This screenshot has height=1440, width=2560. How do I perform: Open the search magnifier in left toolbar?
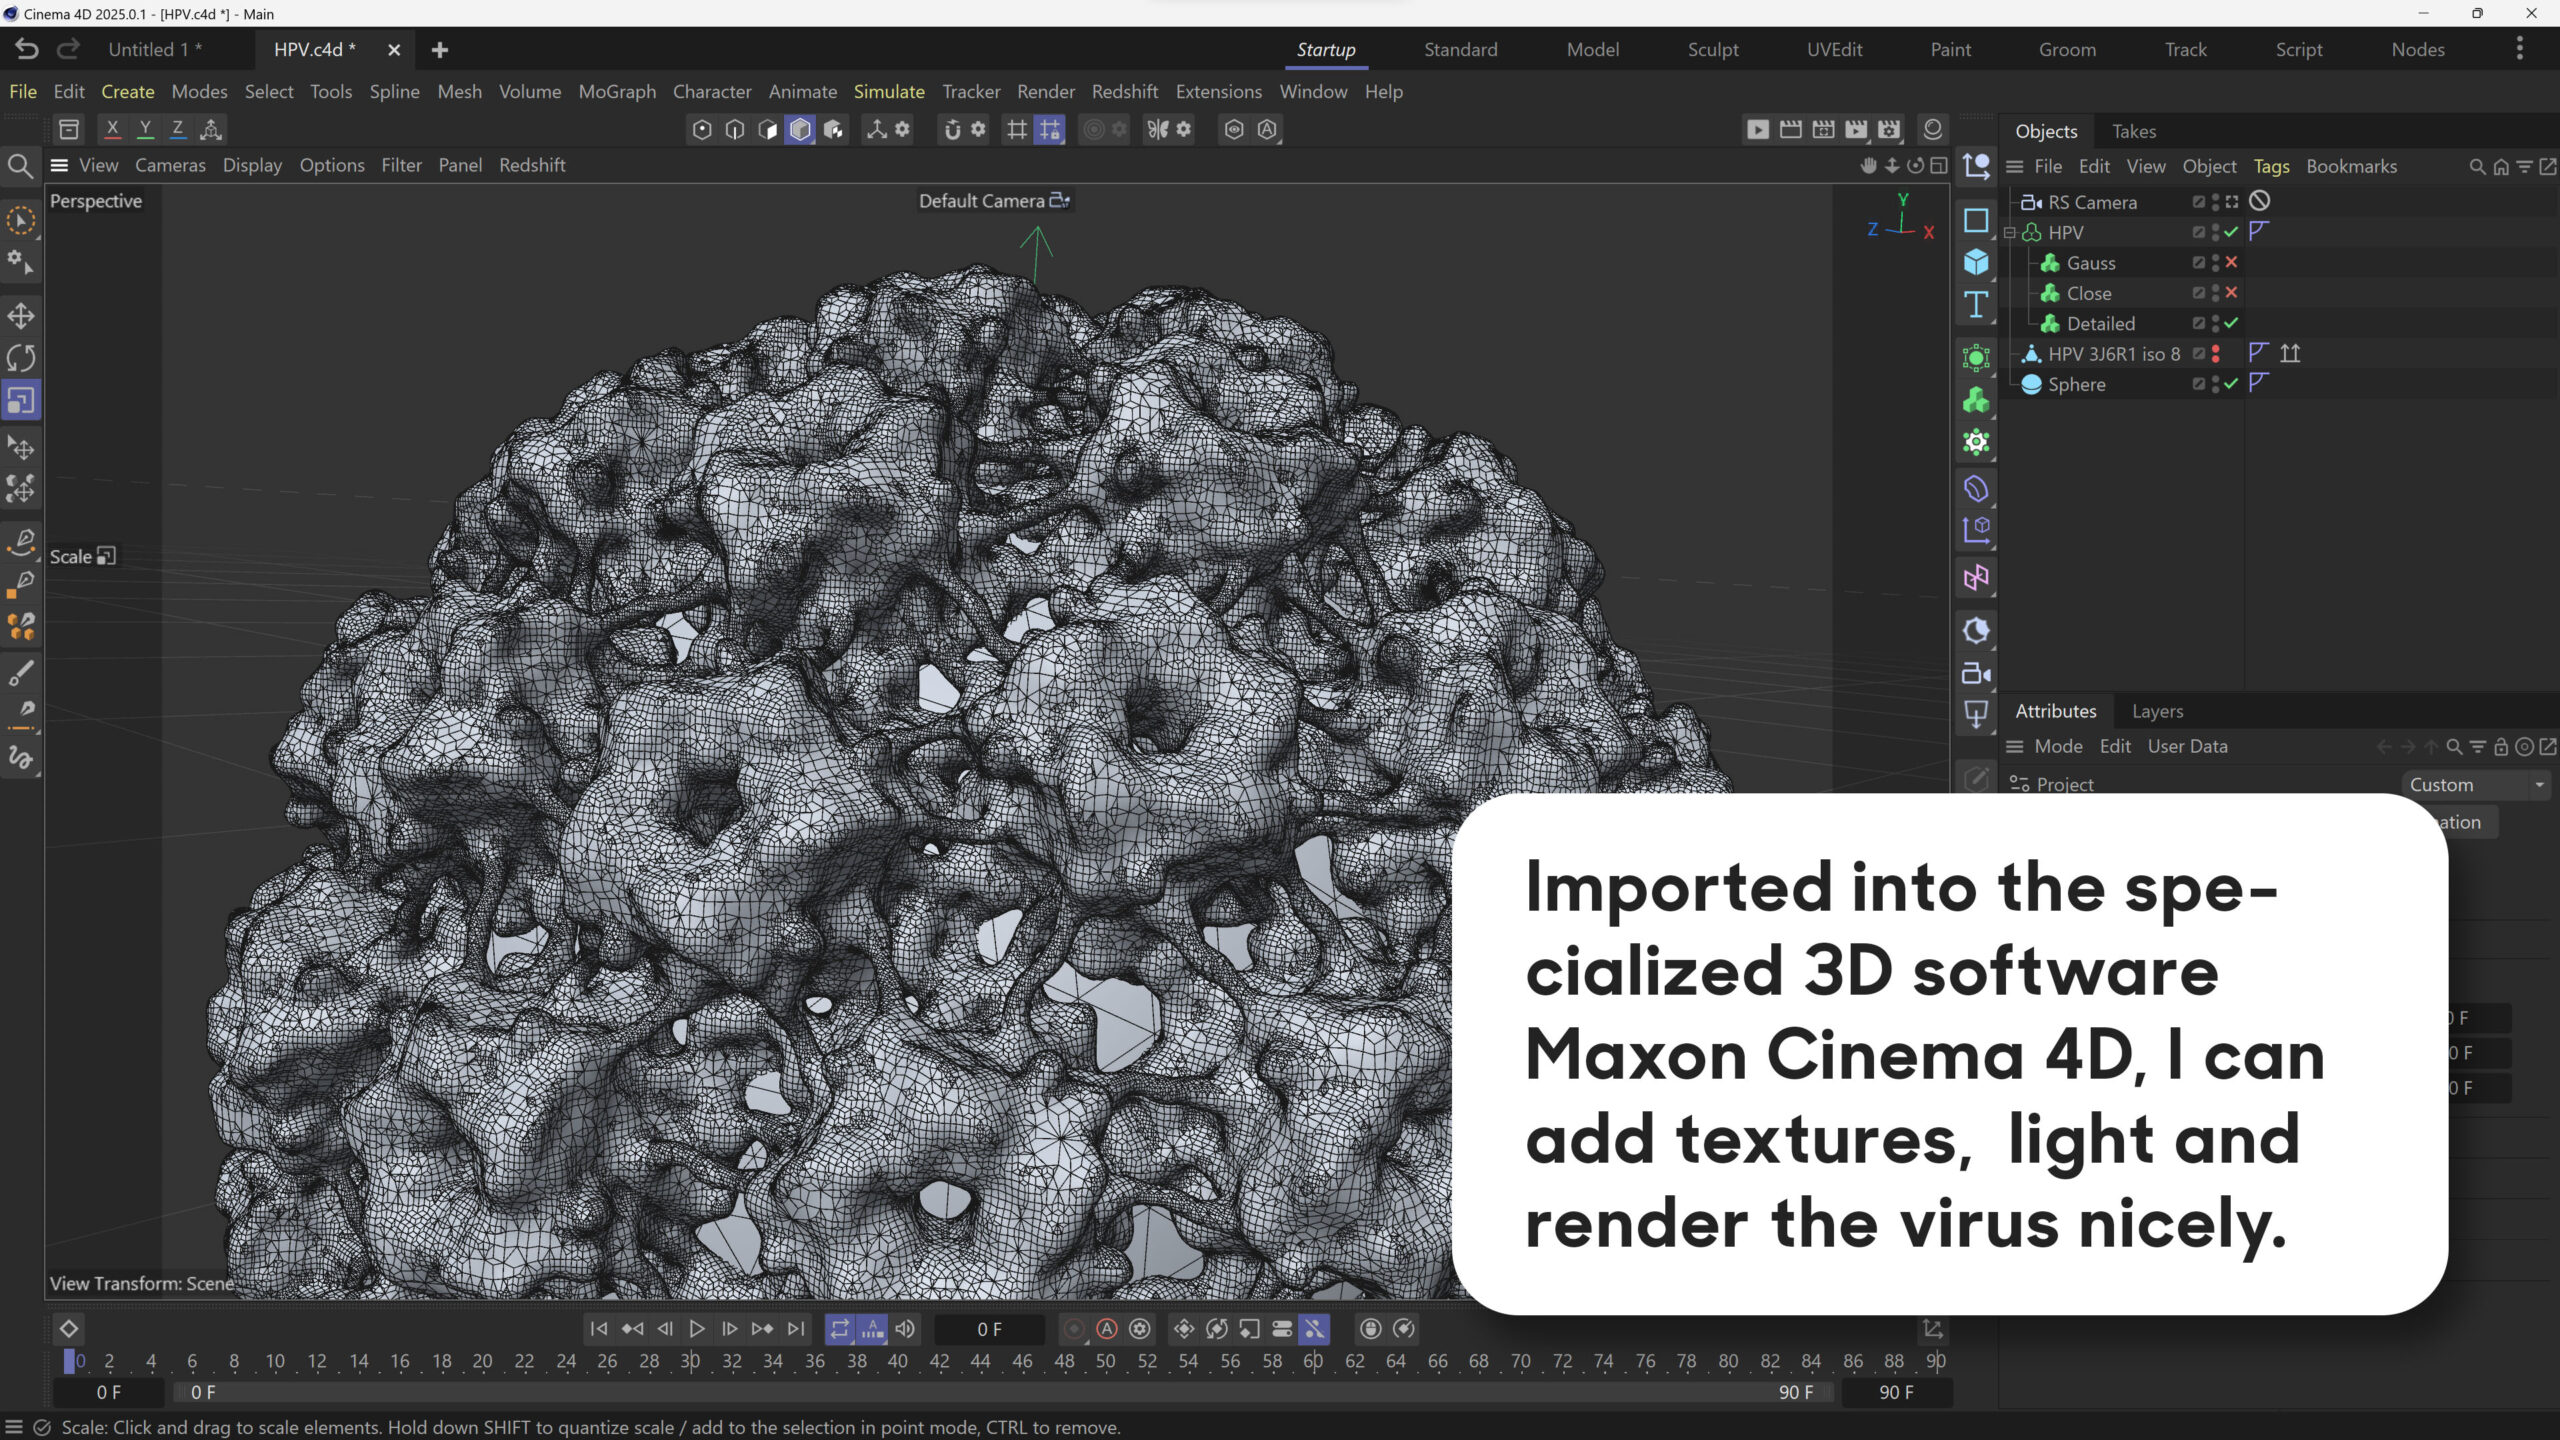click(x=20, y=166)
